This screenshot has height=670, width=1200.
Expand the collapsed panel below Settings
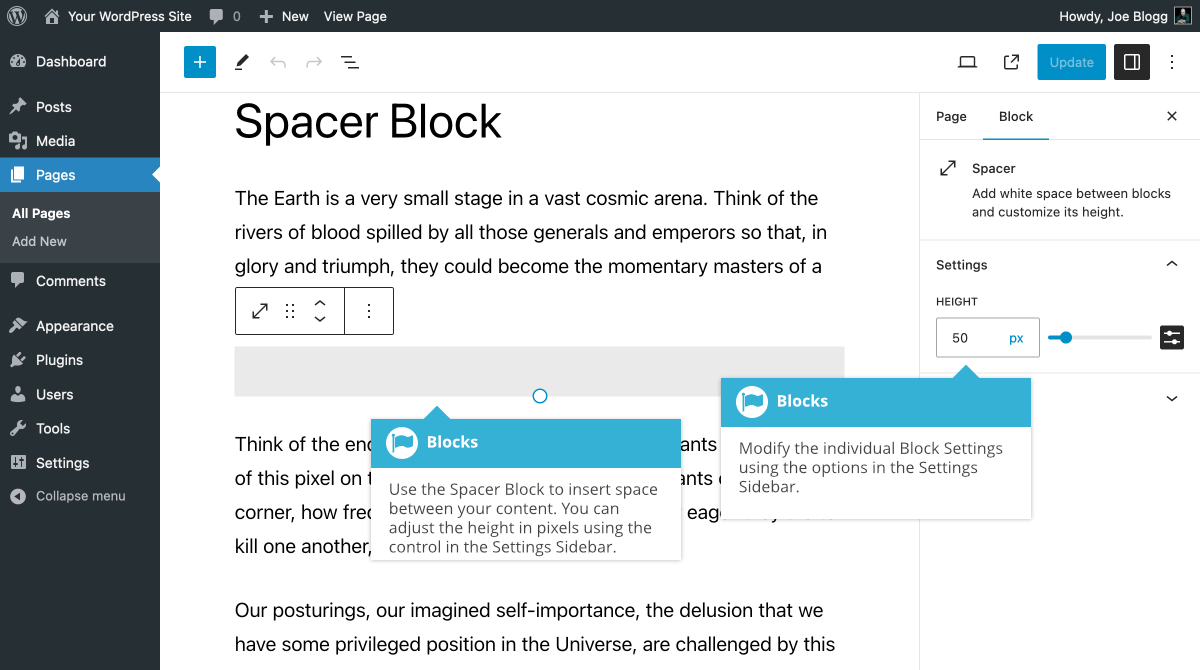coord(1172,398)
